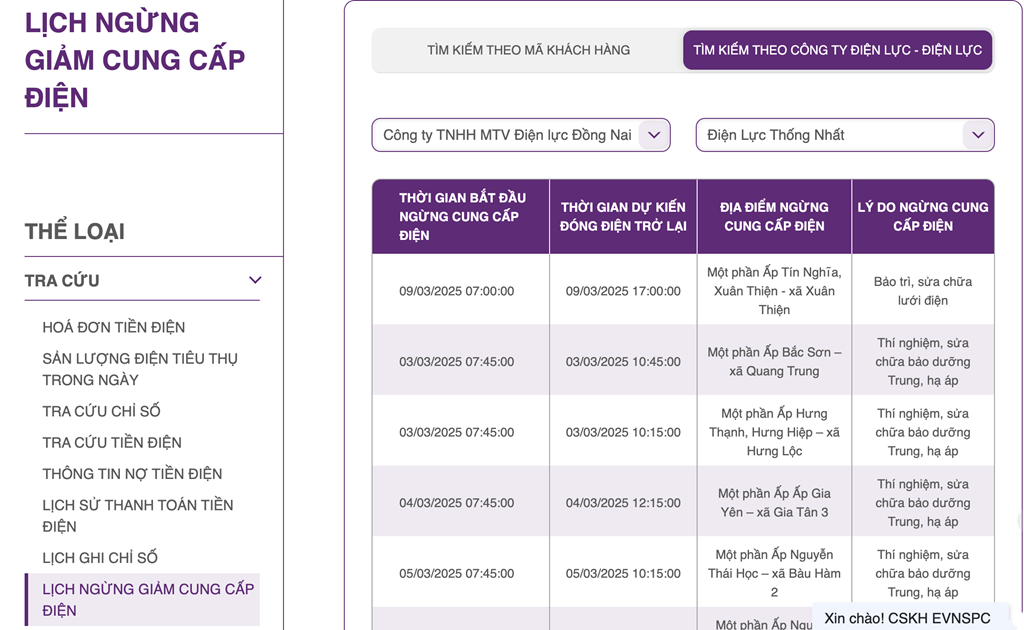Expand the Công ty TNHH MTV Điện lực Đồng Nai dropdown arrow
The width and height of the screenshot is (1024, 630).
(x=654, y=135)
